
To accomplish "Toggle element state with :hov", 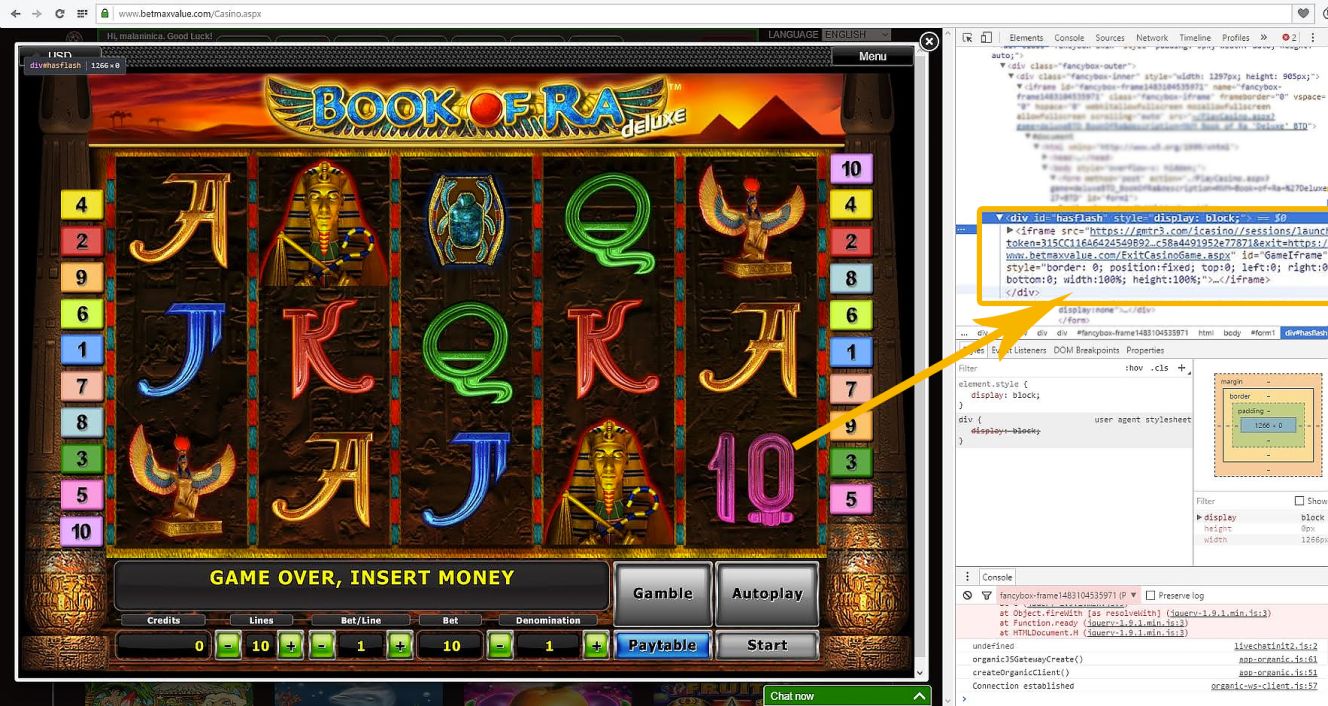I will (x=1134, y=368).
